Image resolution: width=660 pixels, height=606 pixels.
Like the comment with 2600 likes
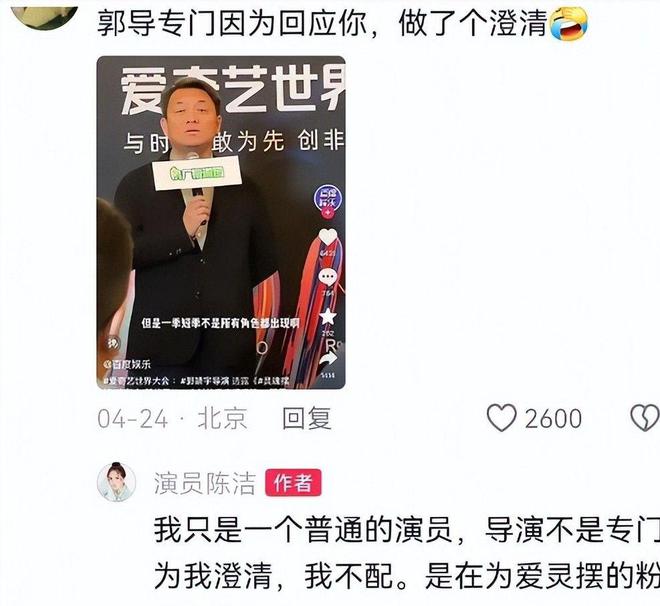click(x=502, y=418)
